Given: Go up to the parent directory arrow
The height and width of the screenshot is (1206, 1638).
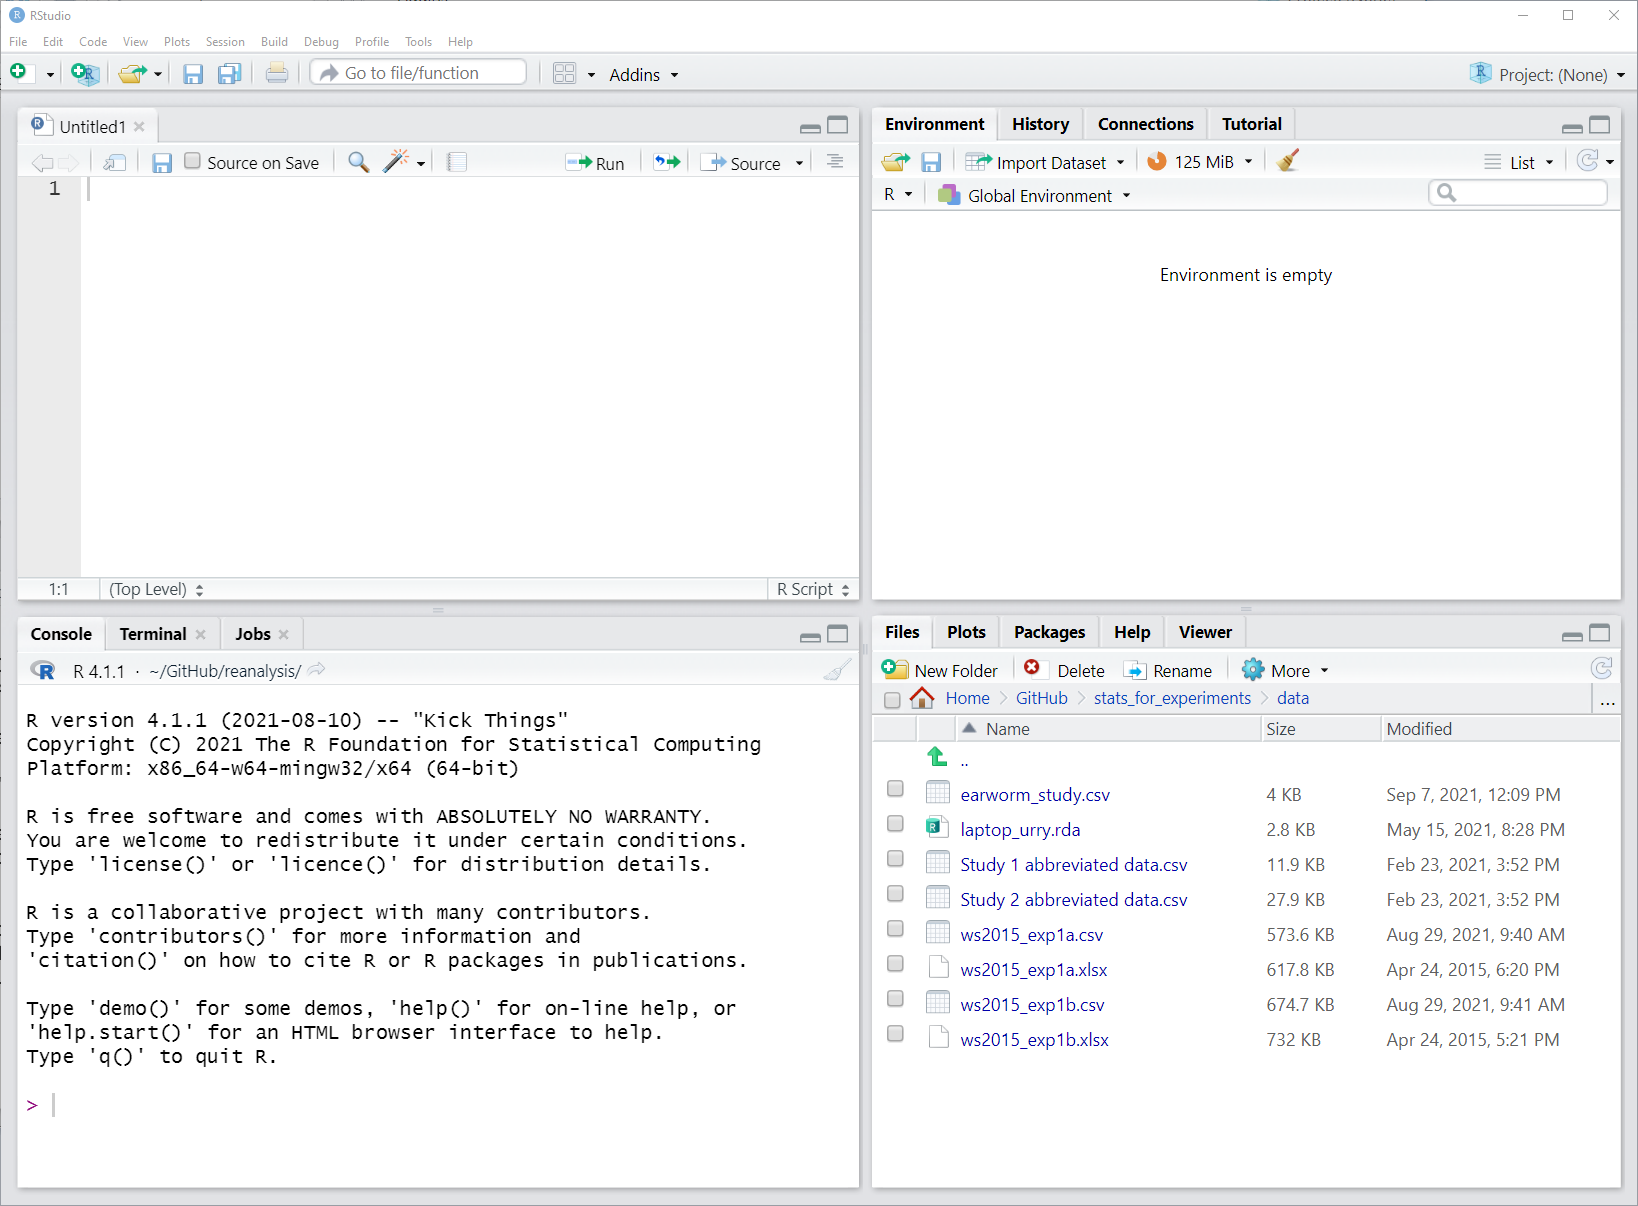Looking at the screenshot, I should click(937, 757).
